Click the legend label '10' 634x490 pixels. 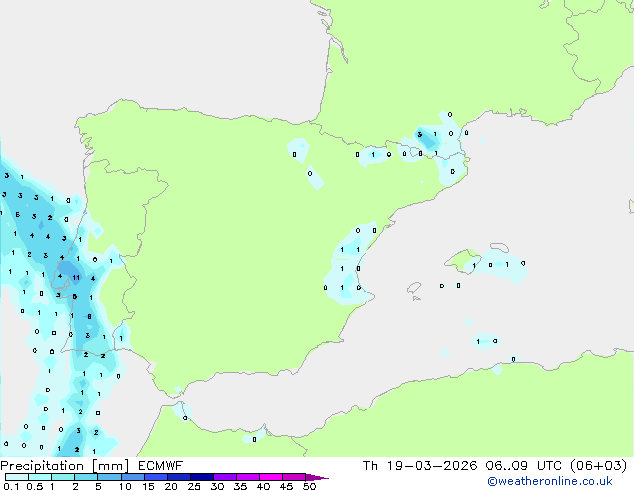[x=125, y=486]
